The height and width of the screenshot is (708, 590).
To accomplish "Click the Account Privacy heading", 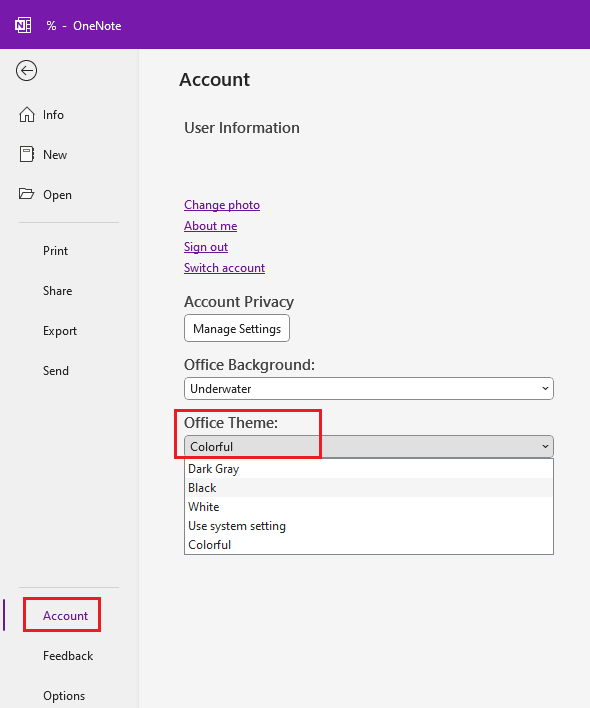I will [x=239, y=302].
